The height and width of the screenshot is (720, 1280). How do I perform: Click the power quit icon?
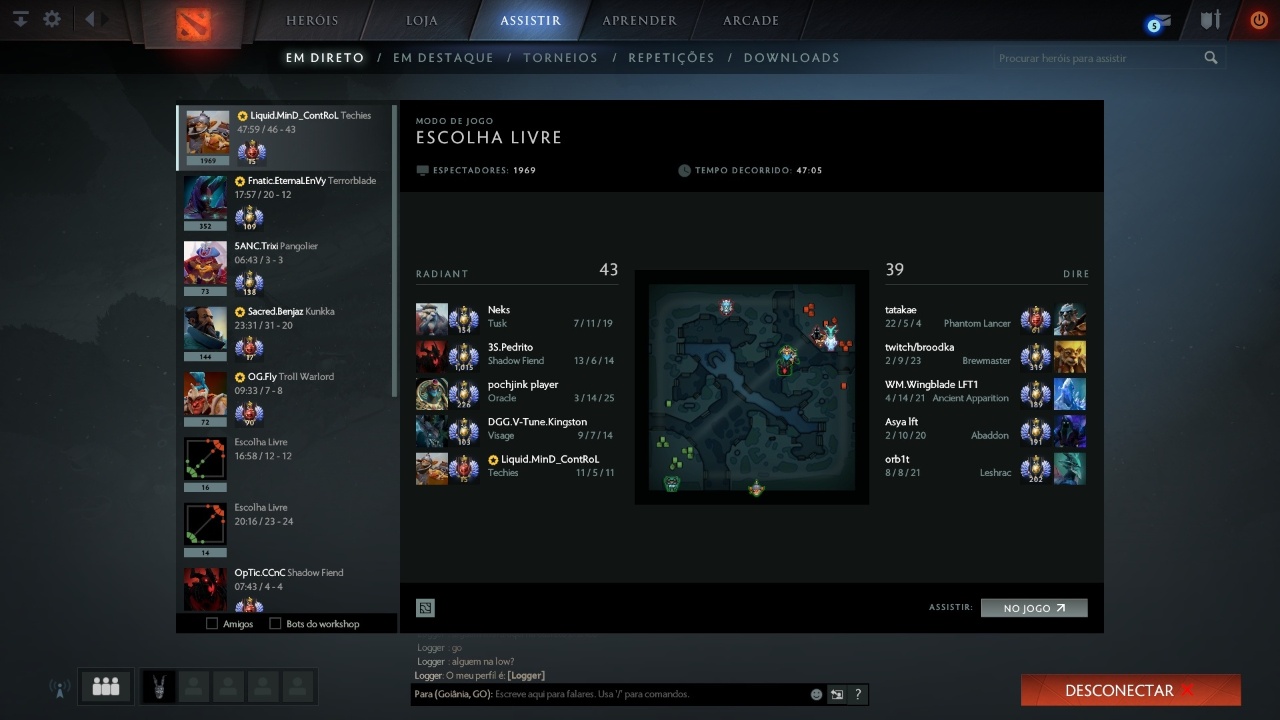coord(1258,20)
